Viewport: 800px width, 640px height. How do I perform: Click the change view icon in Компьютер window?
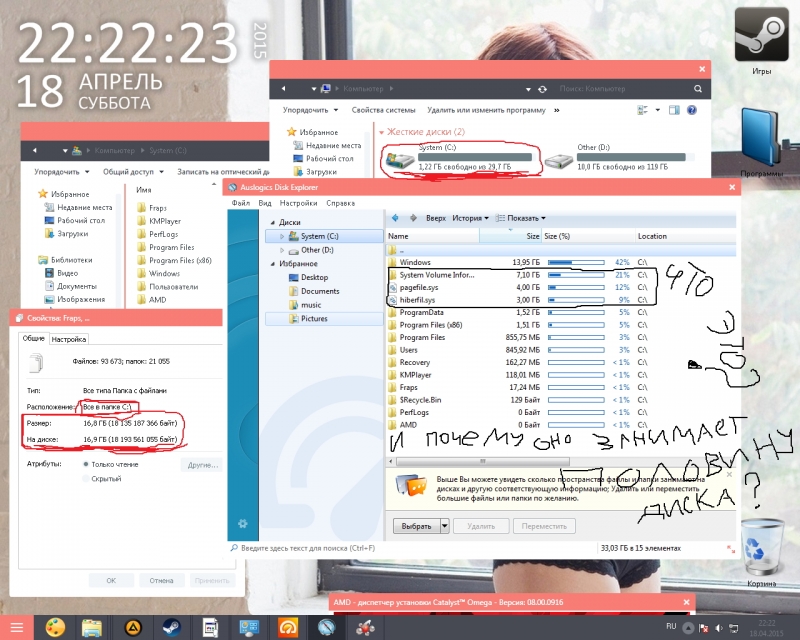[x=643, y=110]
